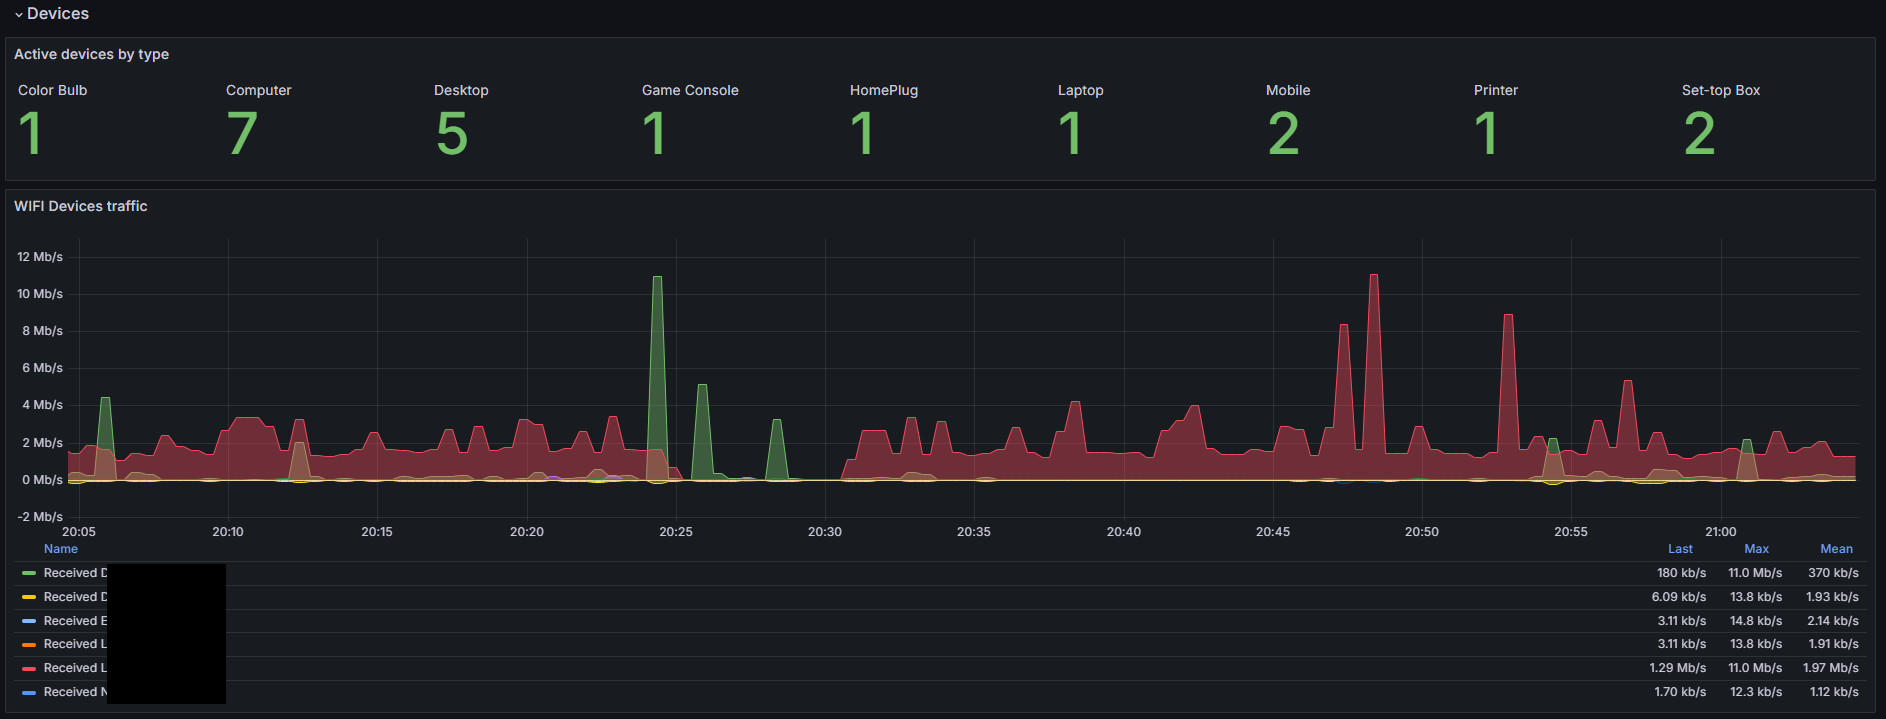Sort legend by the Name column header
Image resolution: width=1886 pixels, height=719 pixels.
(x=61, y=549)
